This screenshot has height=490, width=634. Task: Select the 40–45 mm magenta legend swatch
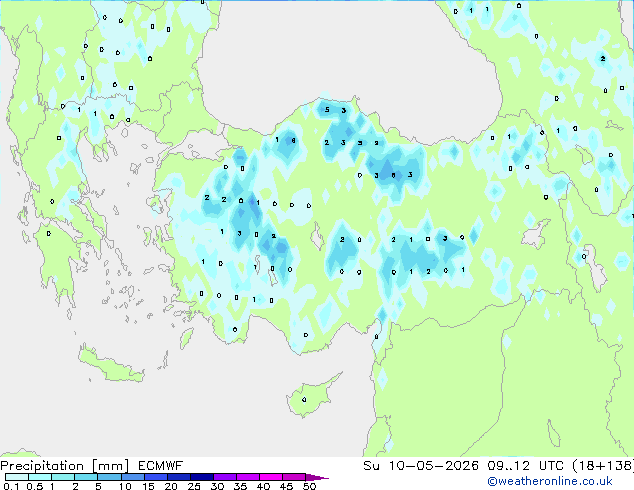click(x=271, y=477)
